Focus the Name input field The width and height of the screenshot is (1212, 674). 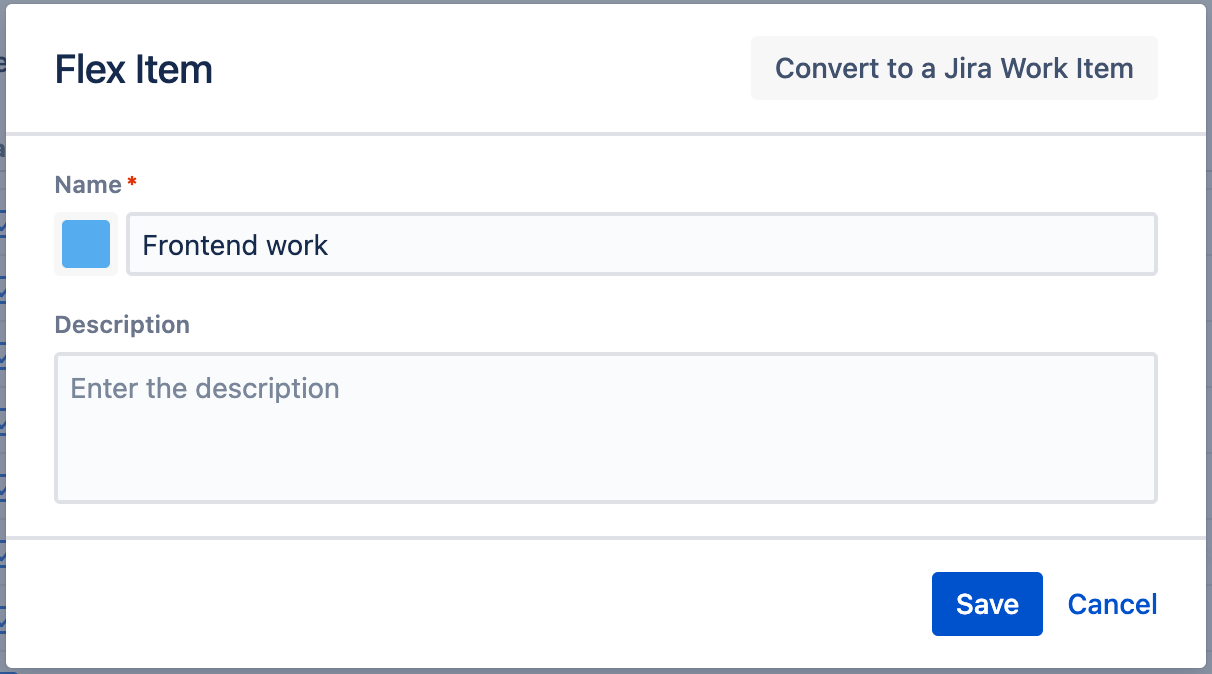pyautogui.click(x=640, y=245)
